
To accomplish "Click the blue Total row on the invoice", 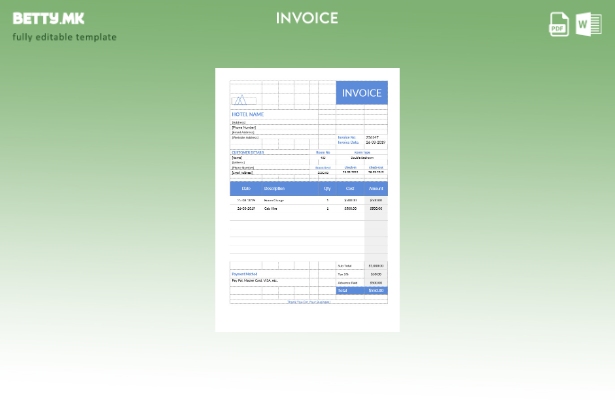I will coord(361,291).
